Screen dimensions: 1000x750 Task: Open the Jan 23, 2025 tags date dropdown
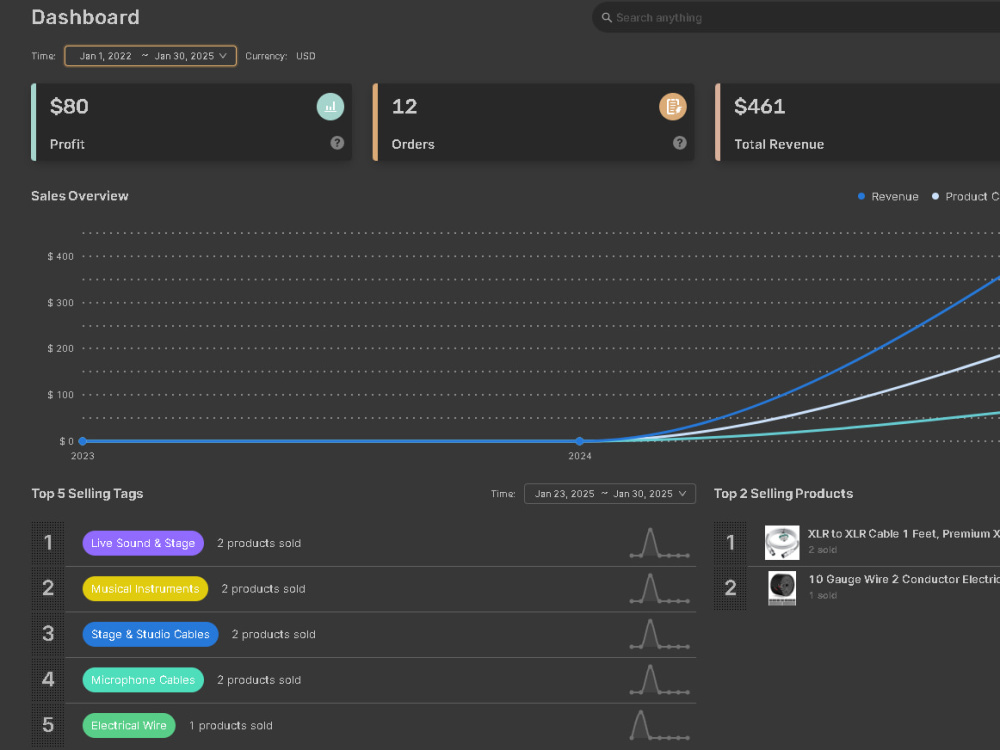(x=610, y=494)
